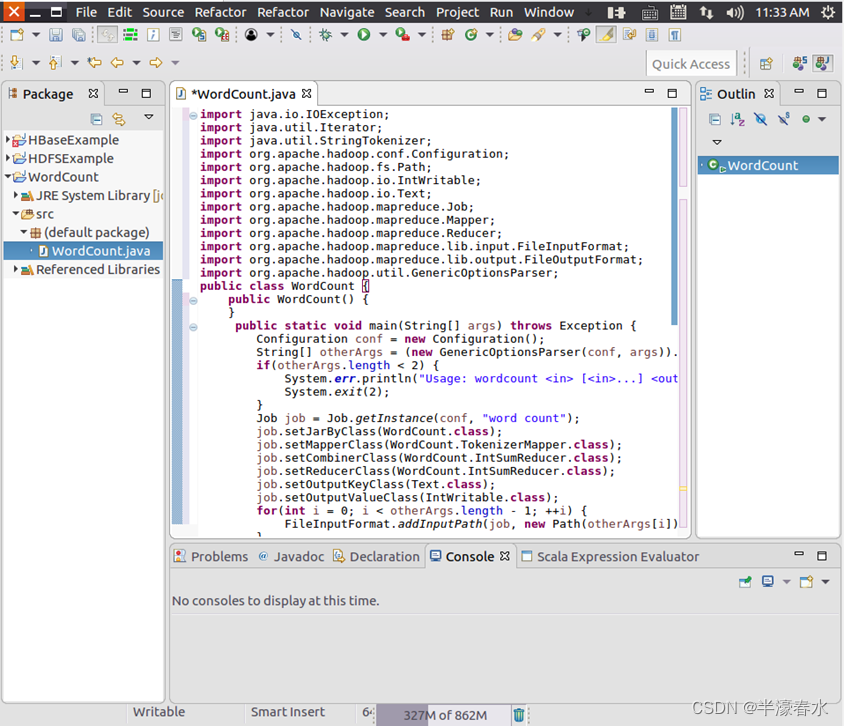The height and width of the screenshot is (726, 844).
Task: Open Package Explorer view menu triangle
Action: pyautogui.click(x=149, y=117)
